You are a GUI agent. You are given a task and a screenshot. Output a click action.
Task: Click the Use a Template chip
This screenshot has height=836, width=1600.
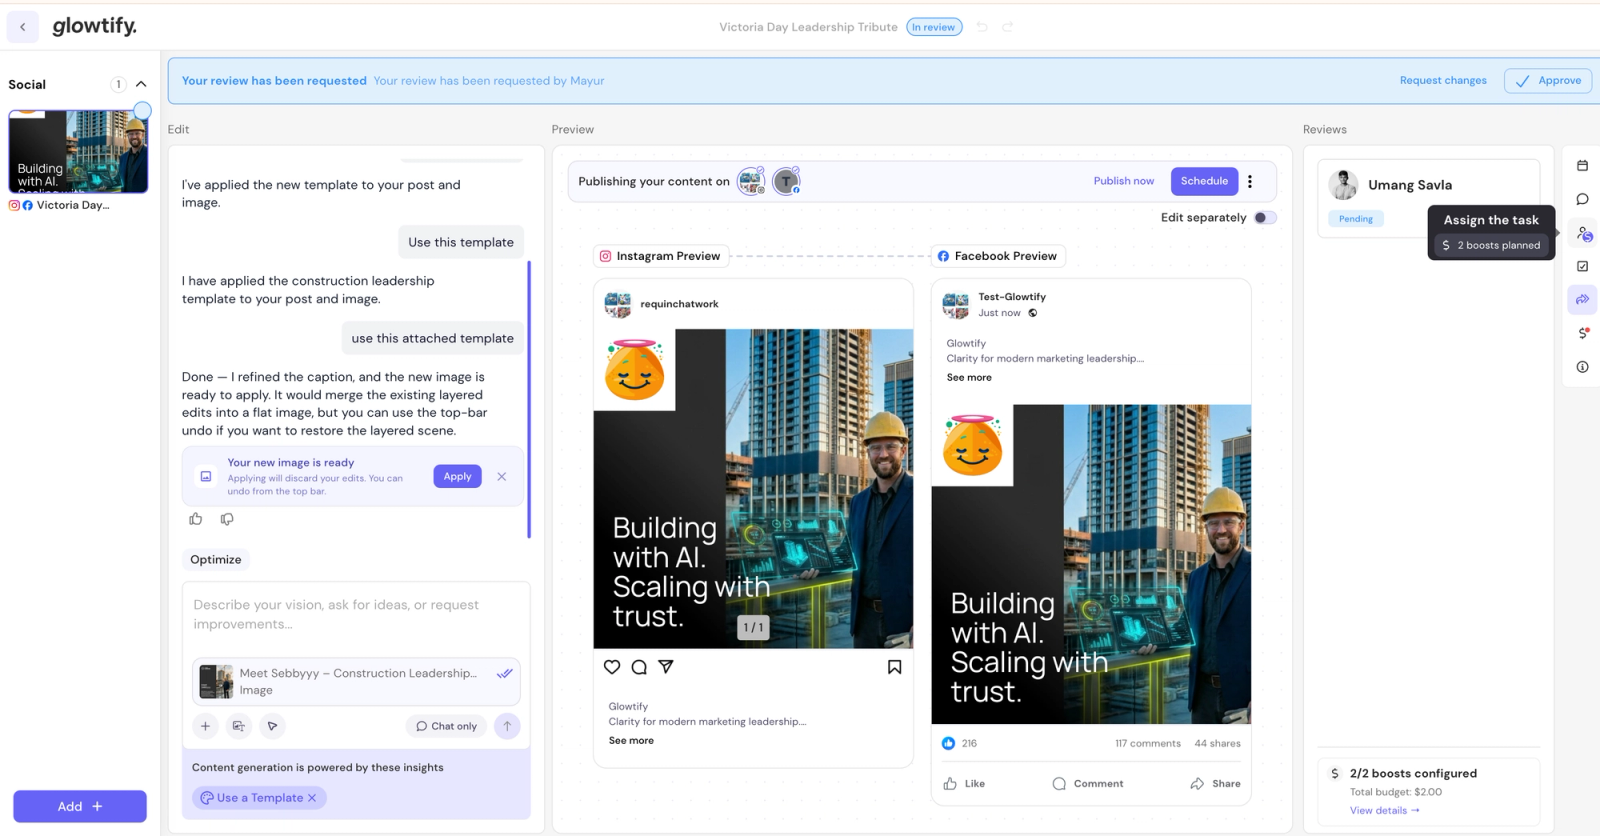pyautogui.click(x=259, y=798)
